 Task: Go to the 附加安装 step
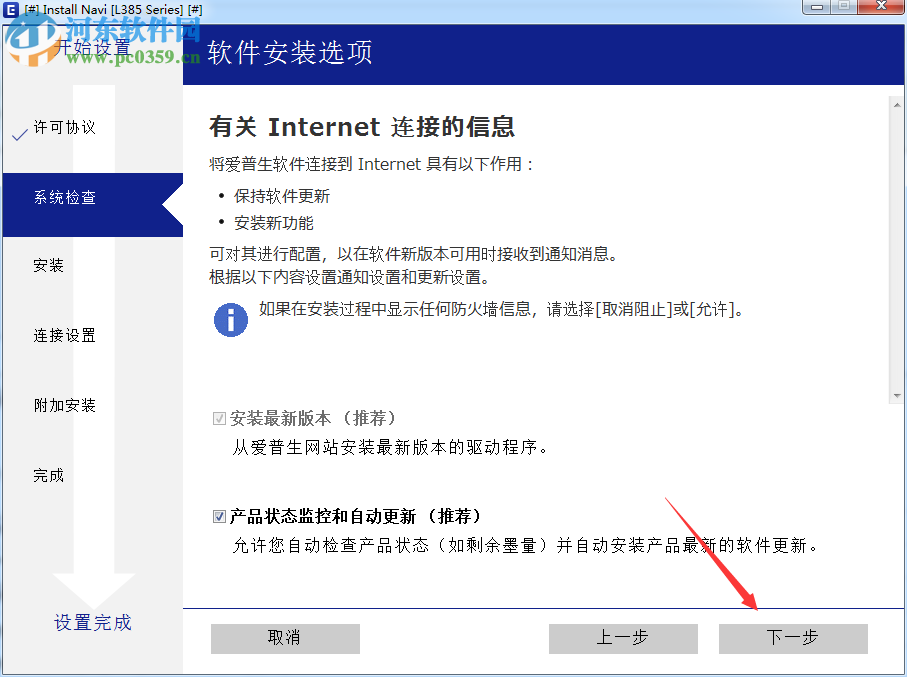click(65, 406)
